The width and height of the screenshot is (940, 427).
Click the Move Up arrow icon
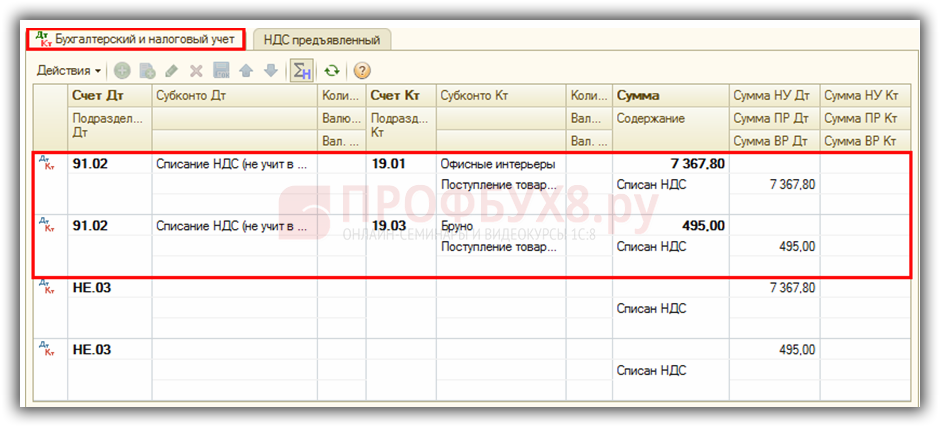(246, 71)
